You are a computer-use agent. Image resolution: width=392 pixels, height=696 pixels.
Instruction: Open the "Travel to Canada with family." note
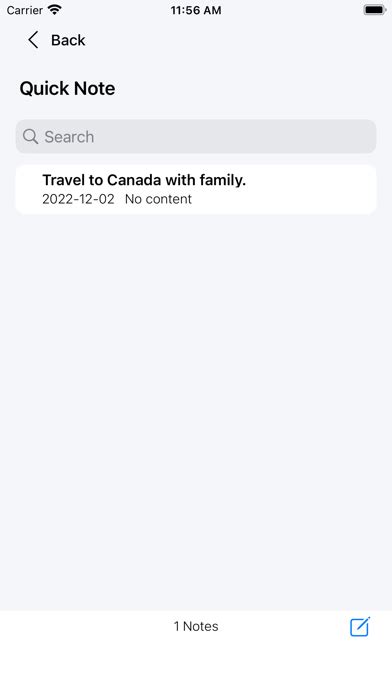(196, 189)
